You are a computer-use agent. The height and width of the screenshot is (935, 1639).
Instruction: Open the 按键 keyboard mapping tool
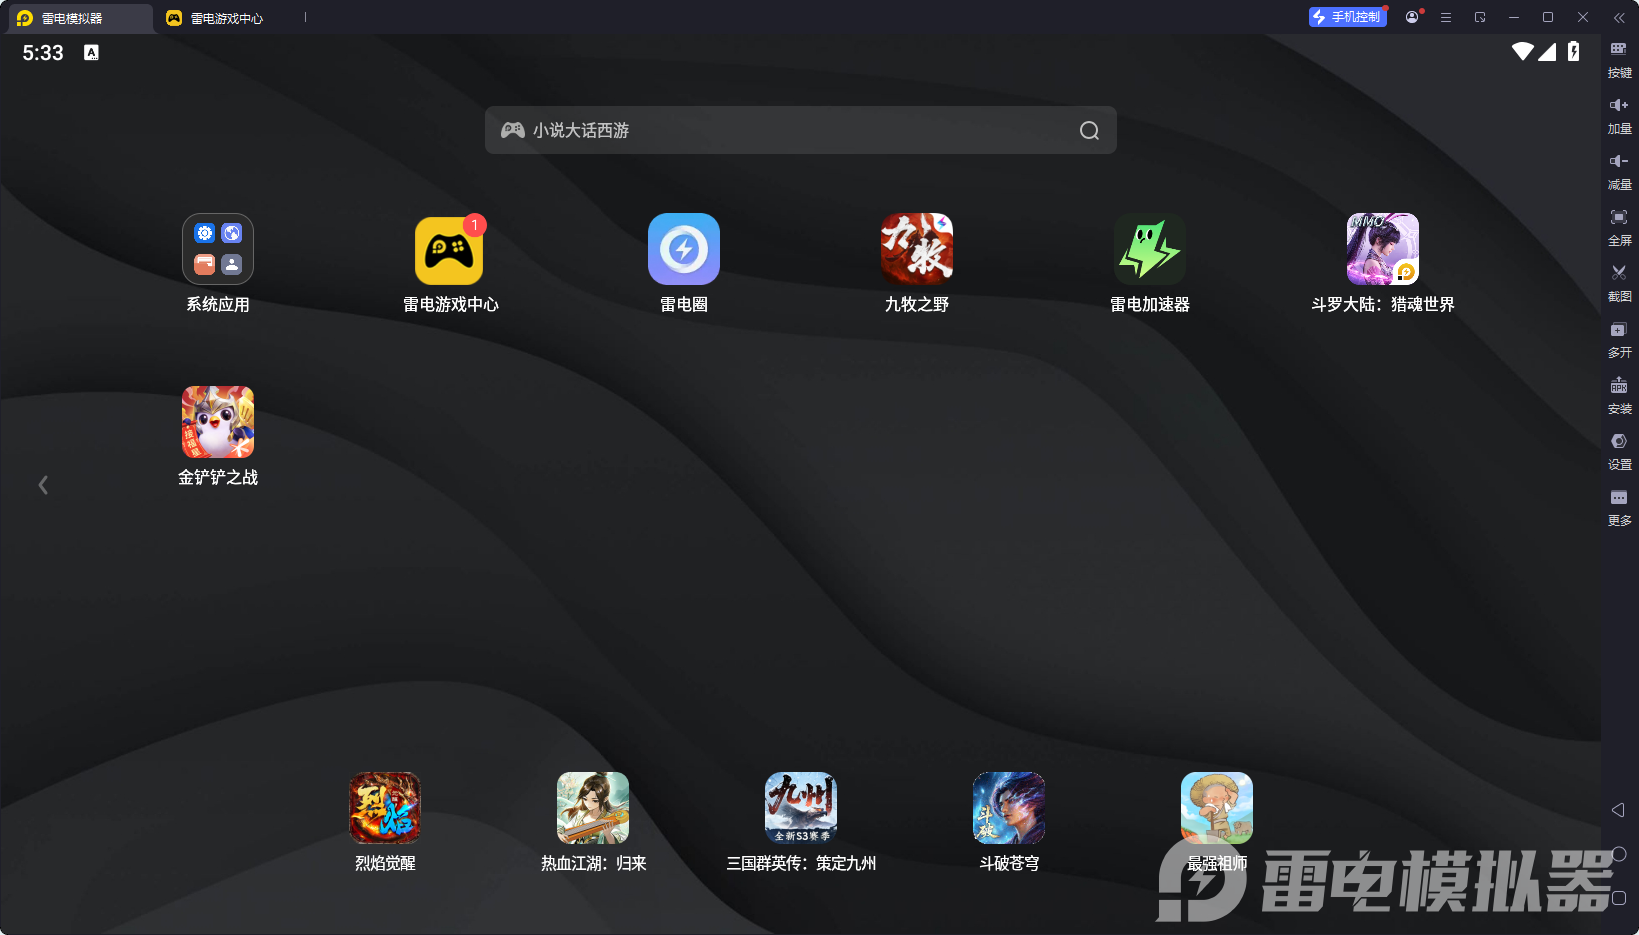tap(1619, 59)
